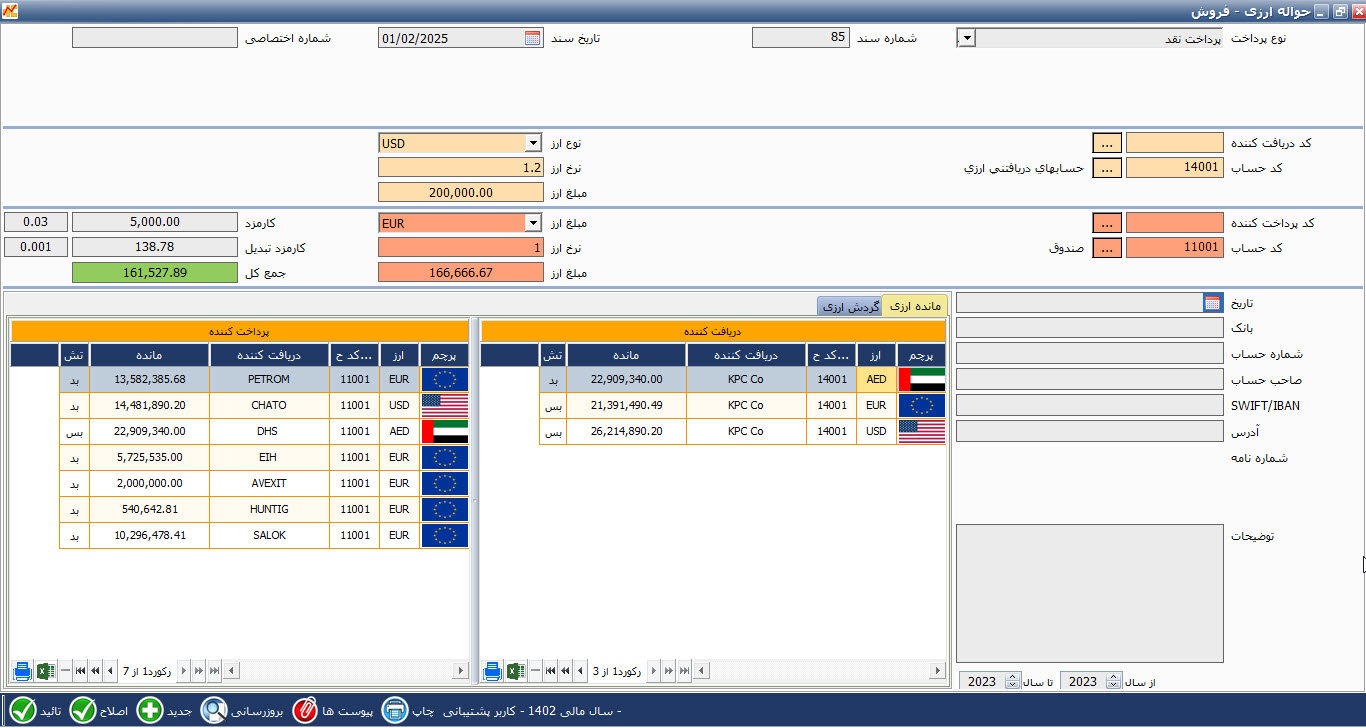
Task: Open calendar picker for تاریخ سند
Action: 532,38
